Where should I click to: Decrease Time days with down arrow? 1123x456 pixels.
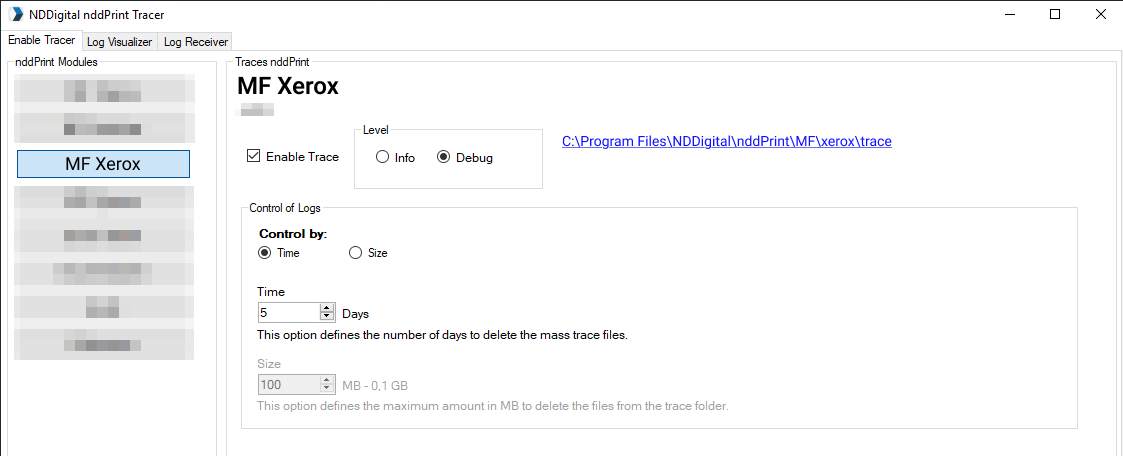click(327, 317)
